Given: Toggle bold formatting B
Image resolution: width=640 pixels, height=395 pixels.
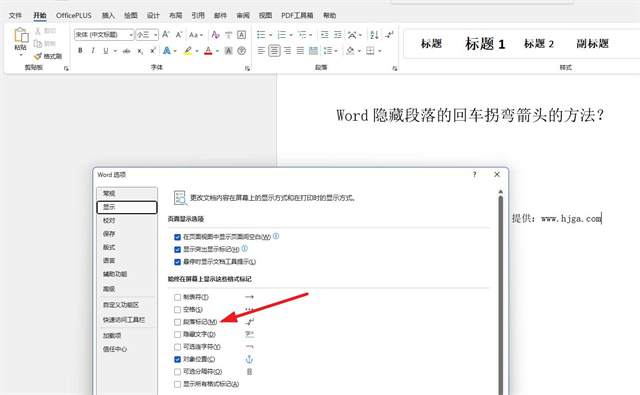Looking at the screenshot, I should pyautogui.click(x=80, y=51).
